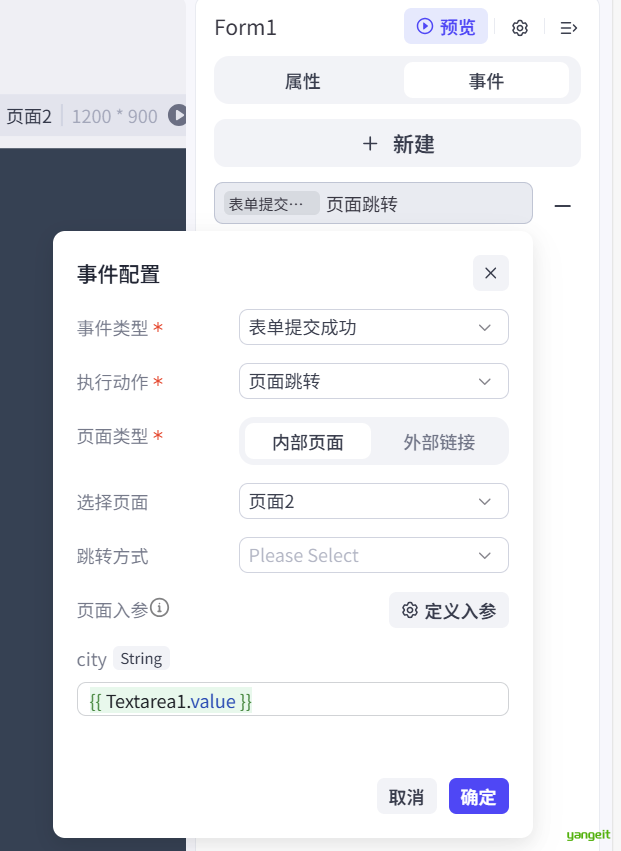Click the 页面入参 info icon
Screen dimensions: 621x851
click(x=160, y=607)
